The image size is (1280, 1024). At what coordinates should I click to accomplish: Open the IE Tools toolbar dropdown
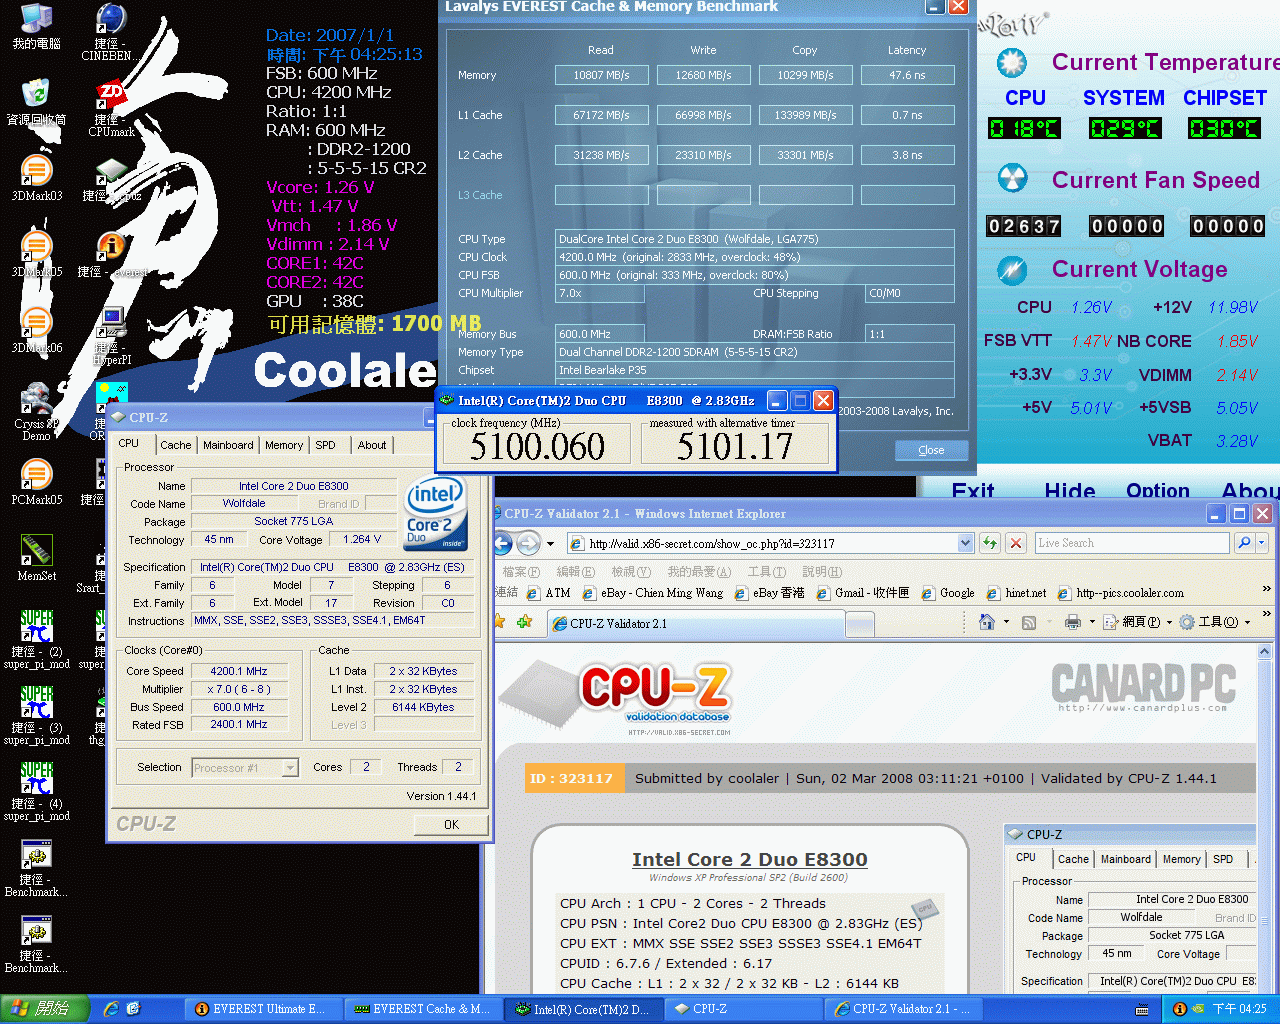click(x=1215, y=622)
